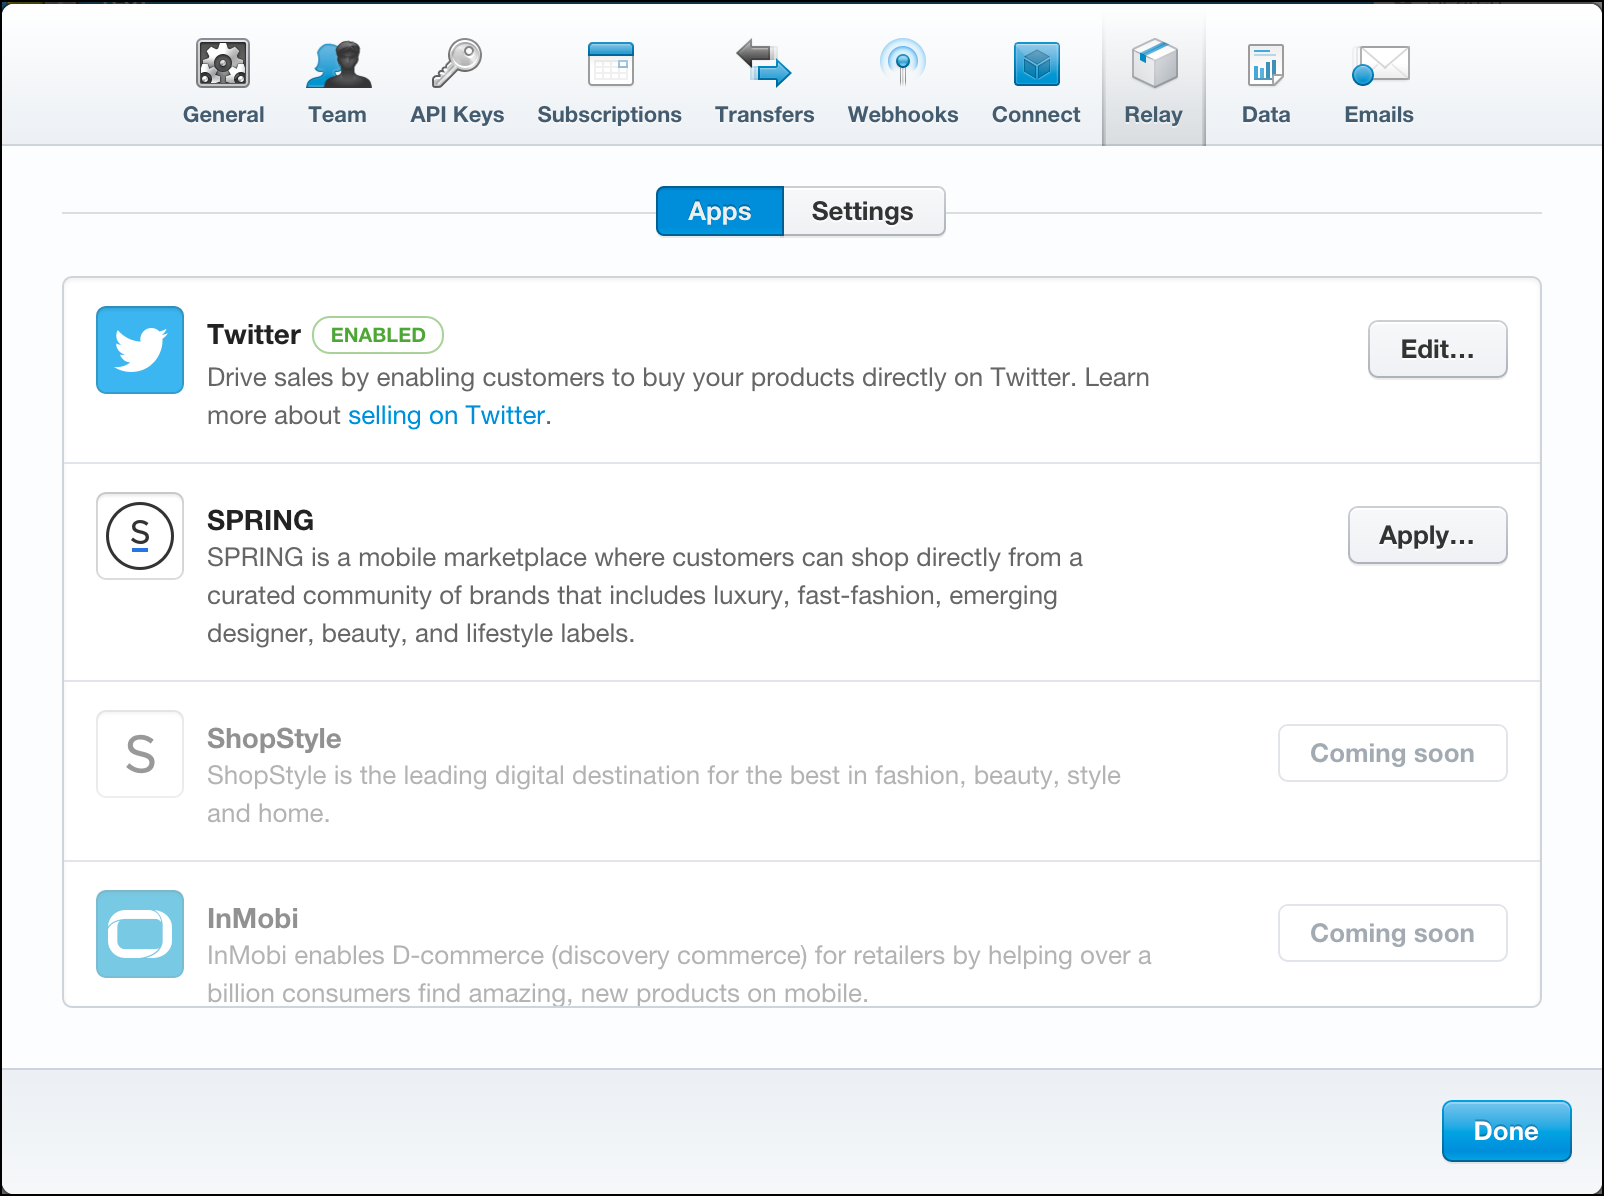This screenshot has height=1196, width=1604.
Task: Click ShopStyle's Coming soon button
Action: pyautogui.click(x=1392, y=753)
